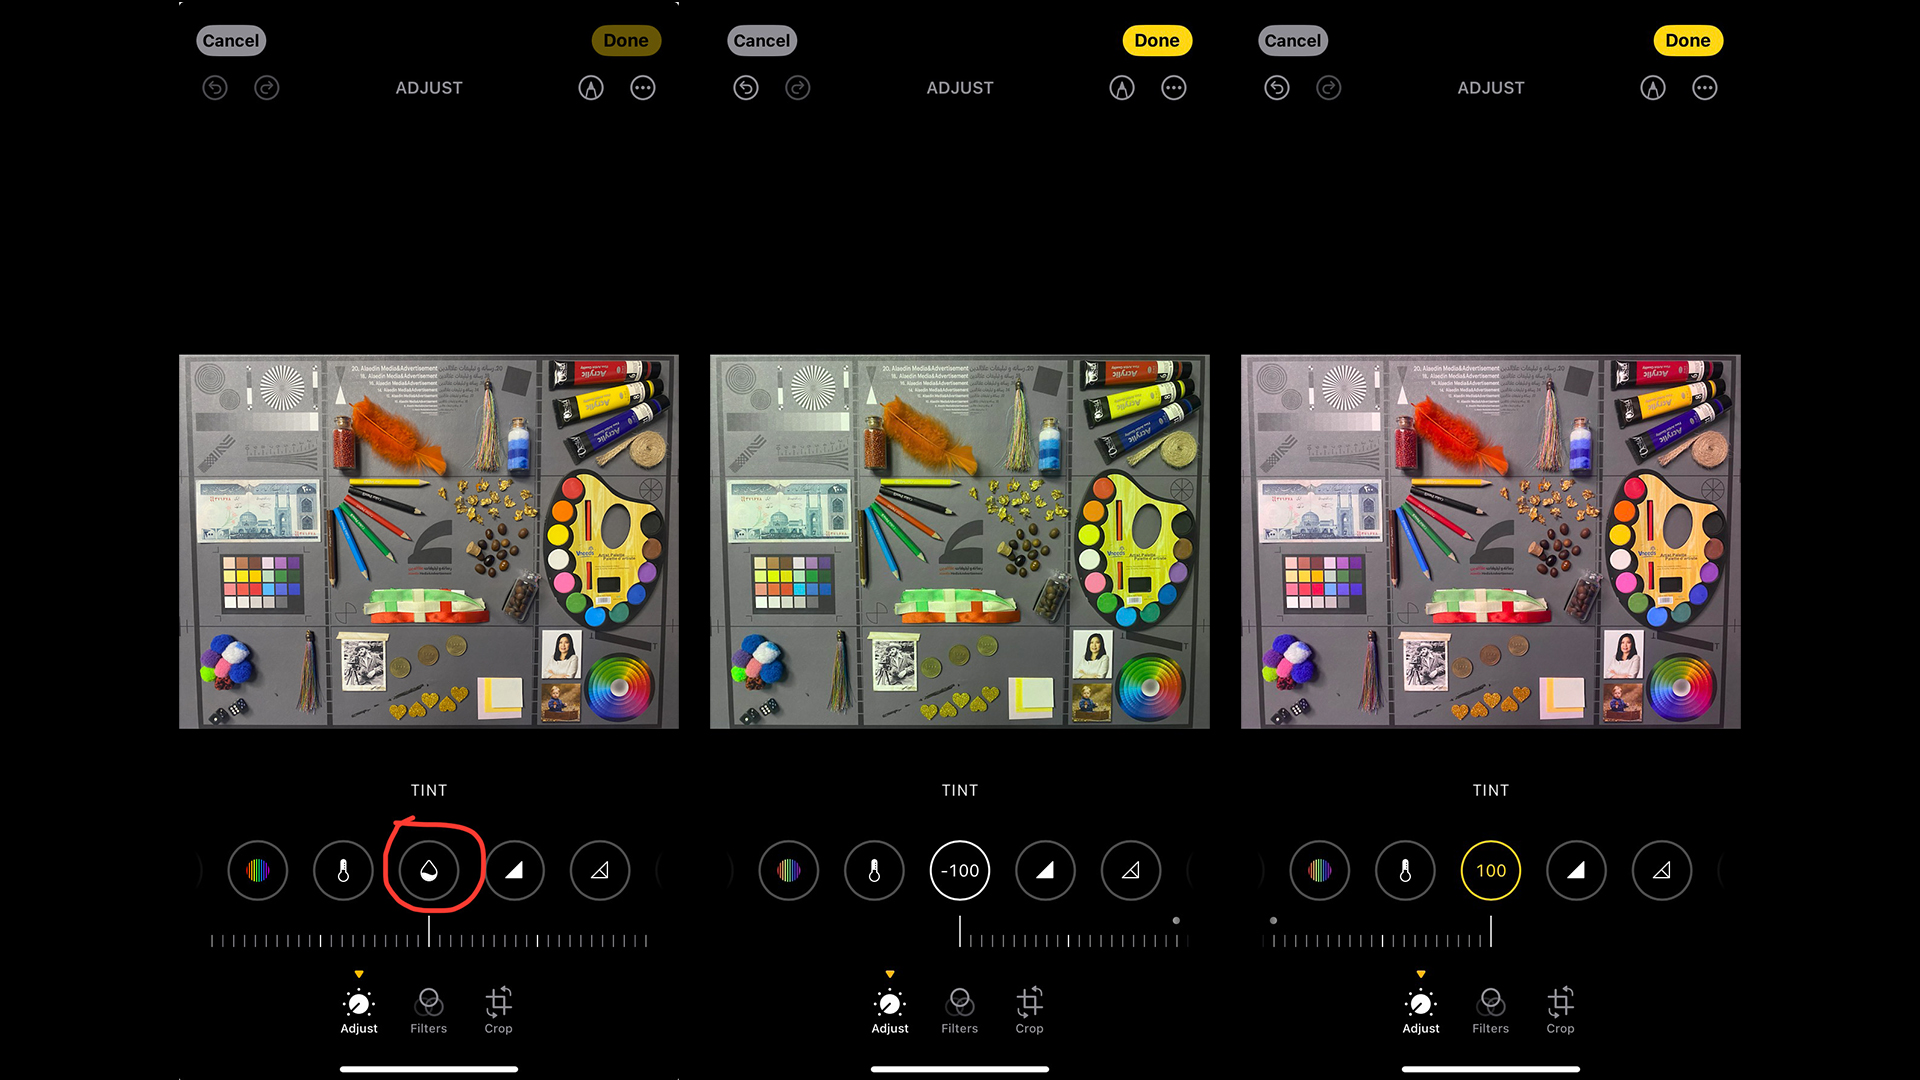Click Done to save right panel edits
Viewport: 1920px width, 1080px height.
click(x=1687, y=40)
